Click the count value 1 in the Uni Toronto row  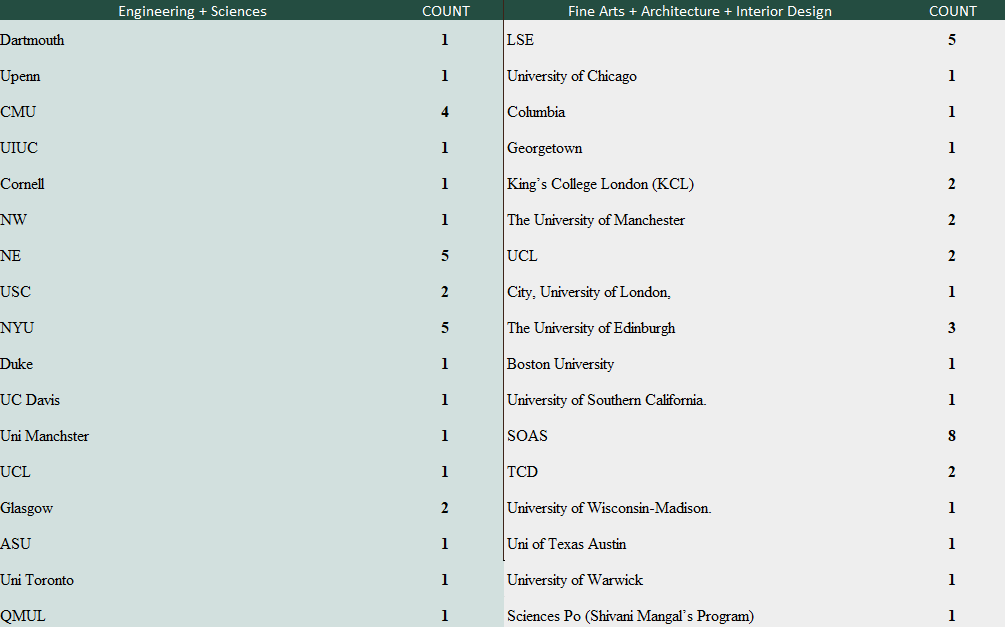point(445,580)
